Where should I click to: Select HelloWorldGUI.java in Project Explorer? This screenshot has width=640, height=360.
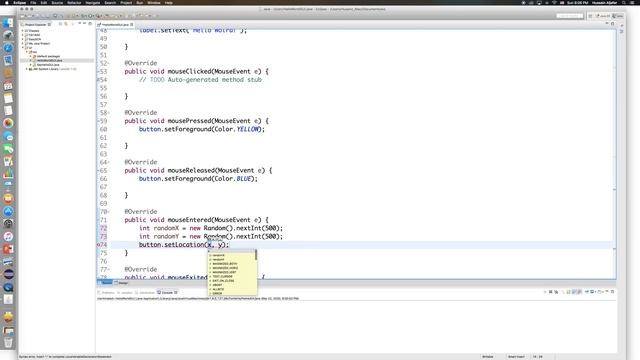click(x=49, y=60)
